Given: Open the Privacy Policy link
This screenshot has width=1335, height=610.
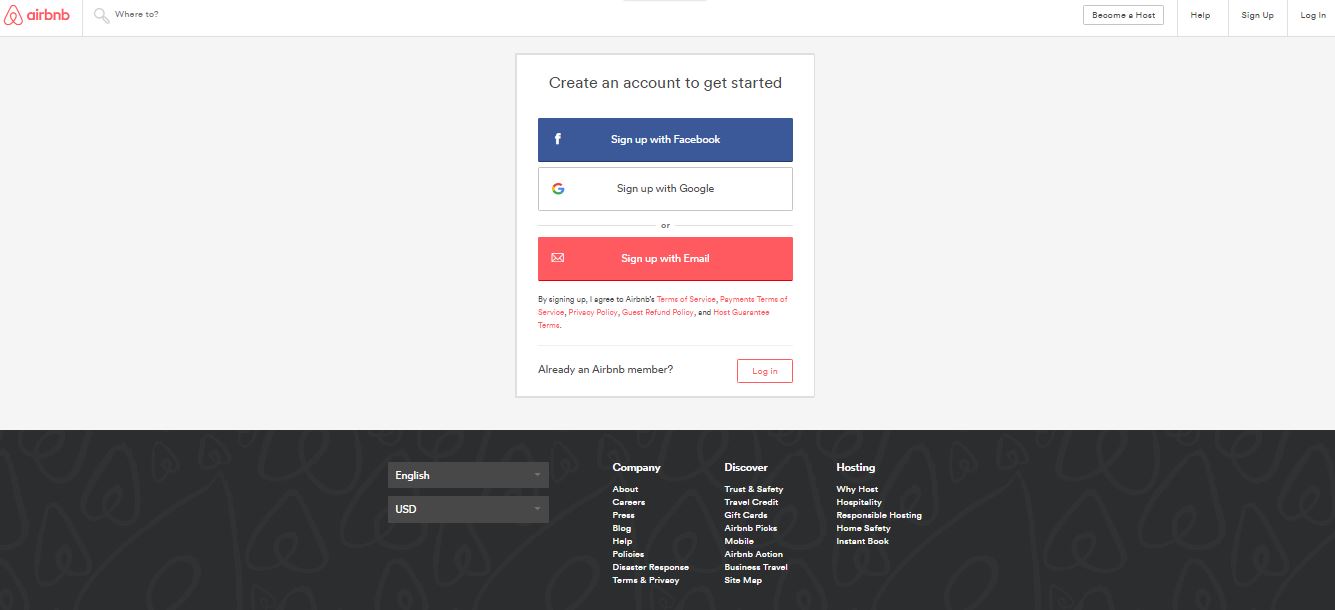Looking at the screenshot, I should pos(593,312).
